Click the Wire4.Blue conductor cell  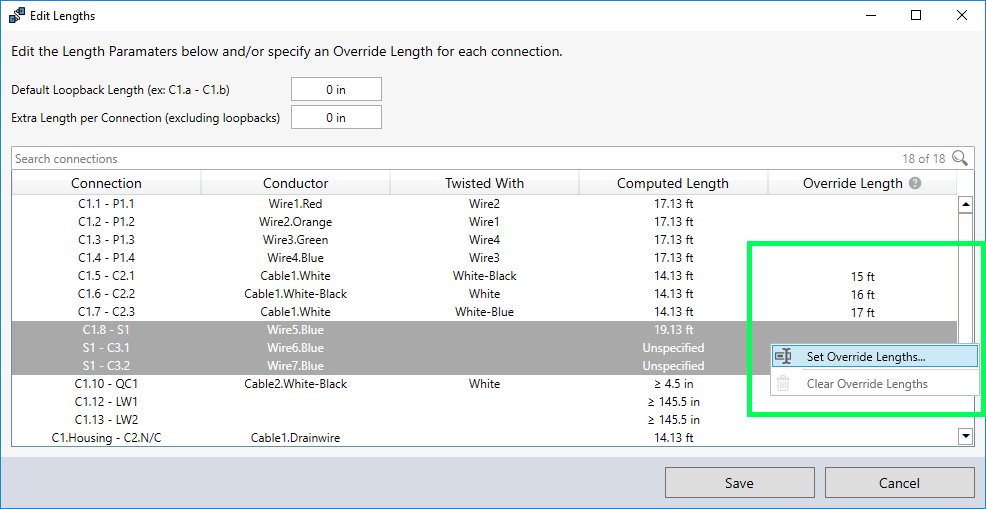coord(296,258)
